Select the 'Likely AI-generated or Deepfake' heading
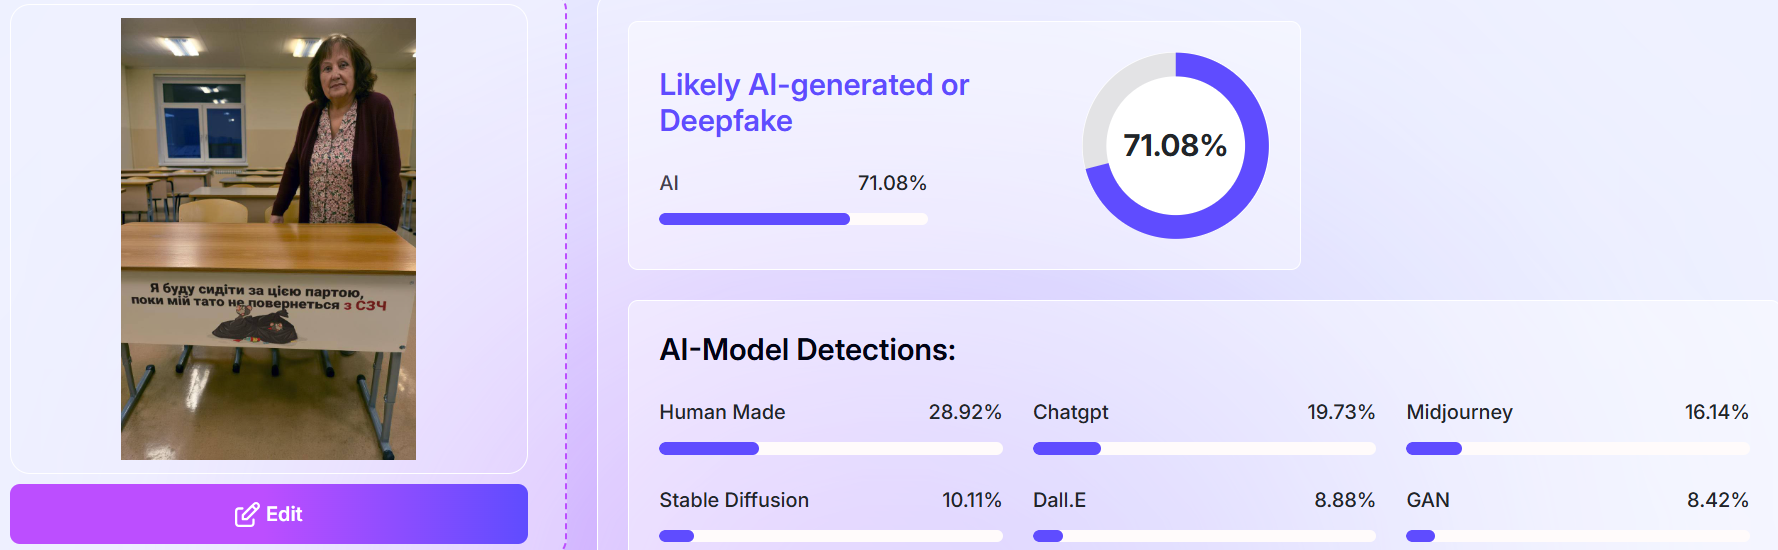Image resolution: width=1778 pixels, height=550 pixels. click(x=813, y=103)
